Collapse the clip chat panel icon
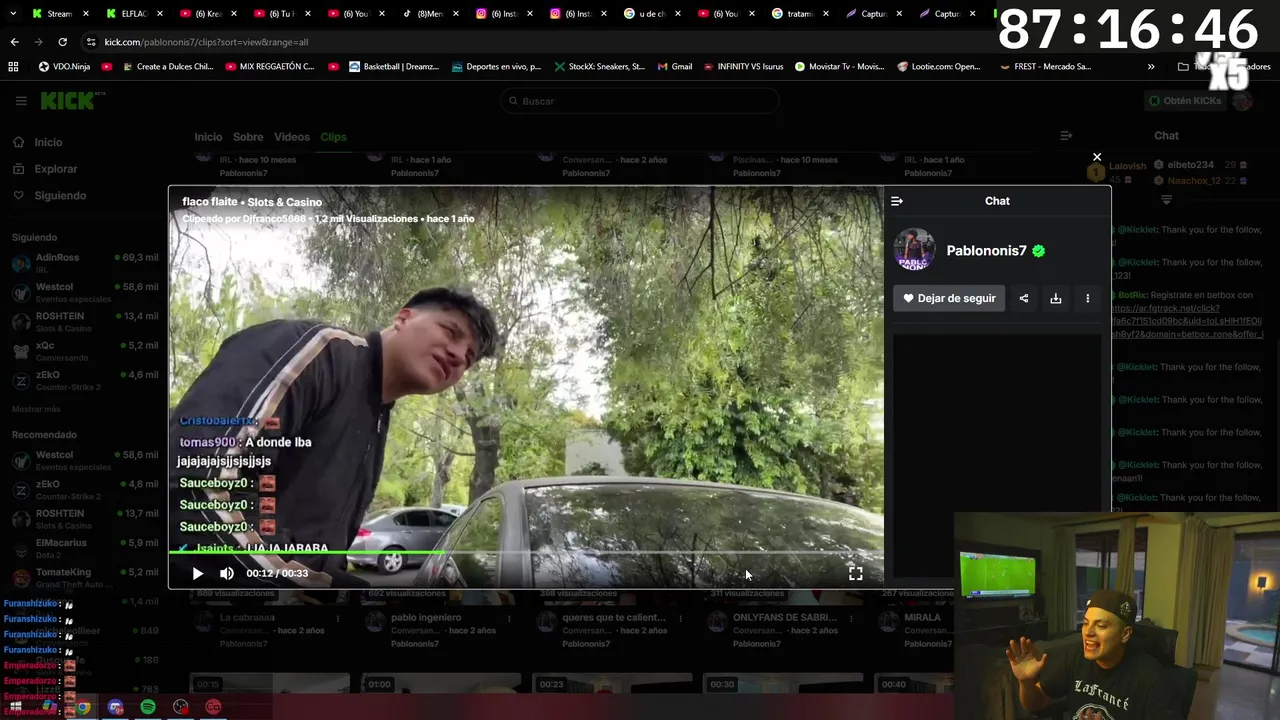 coord(897,201)
